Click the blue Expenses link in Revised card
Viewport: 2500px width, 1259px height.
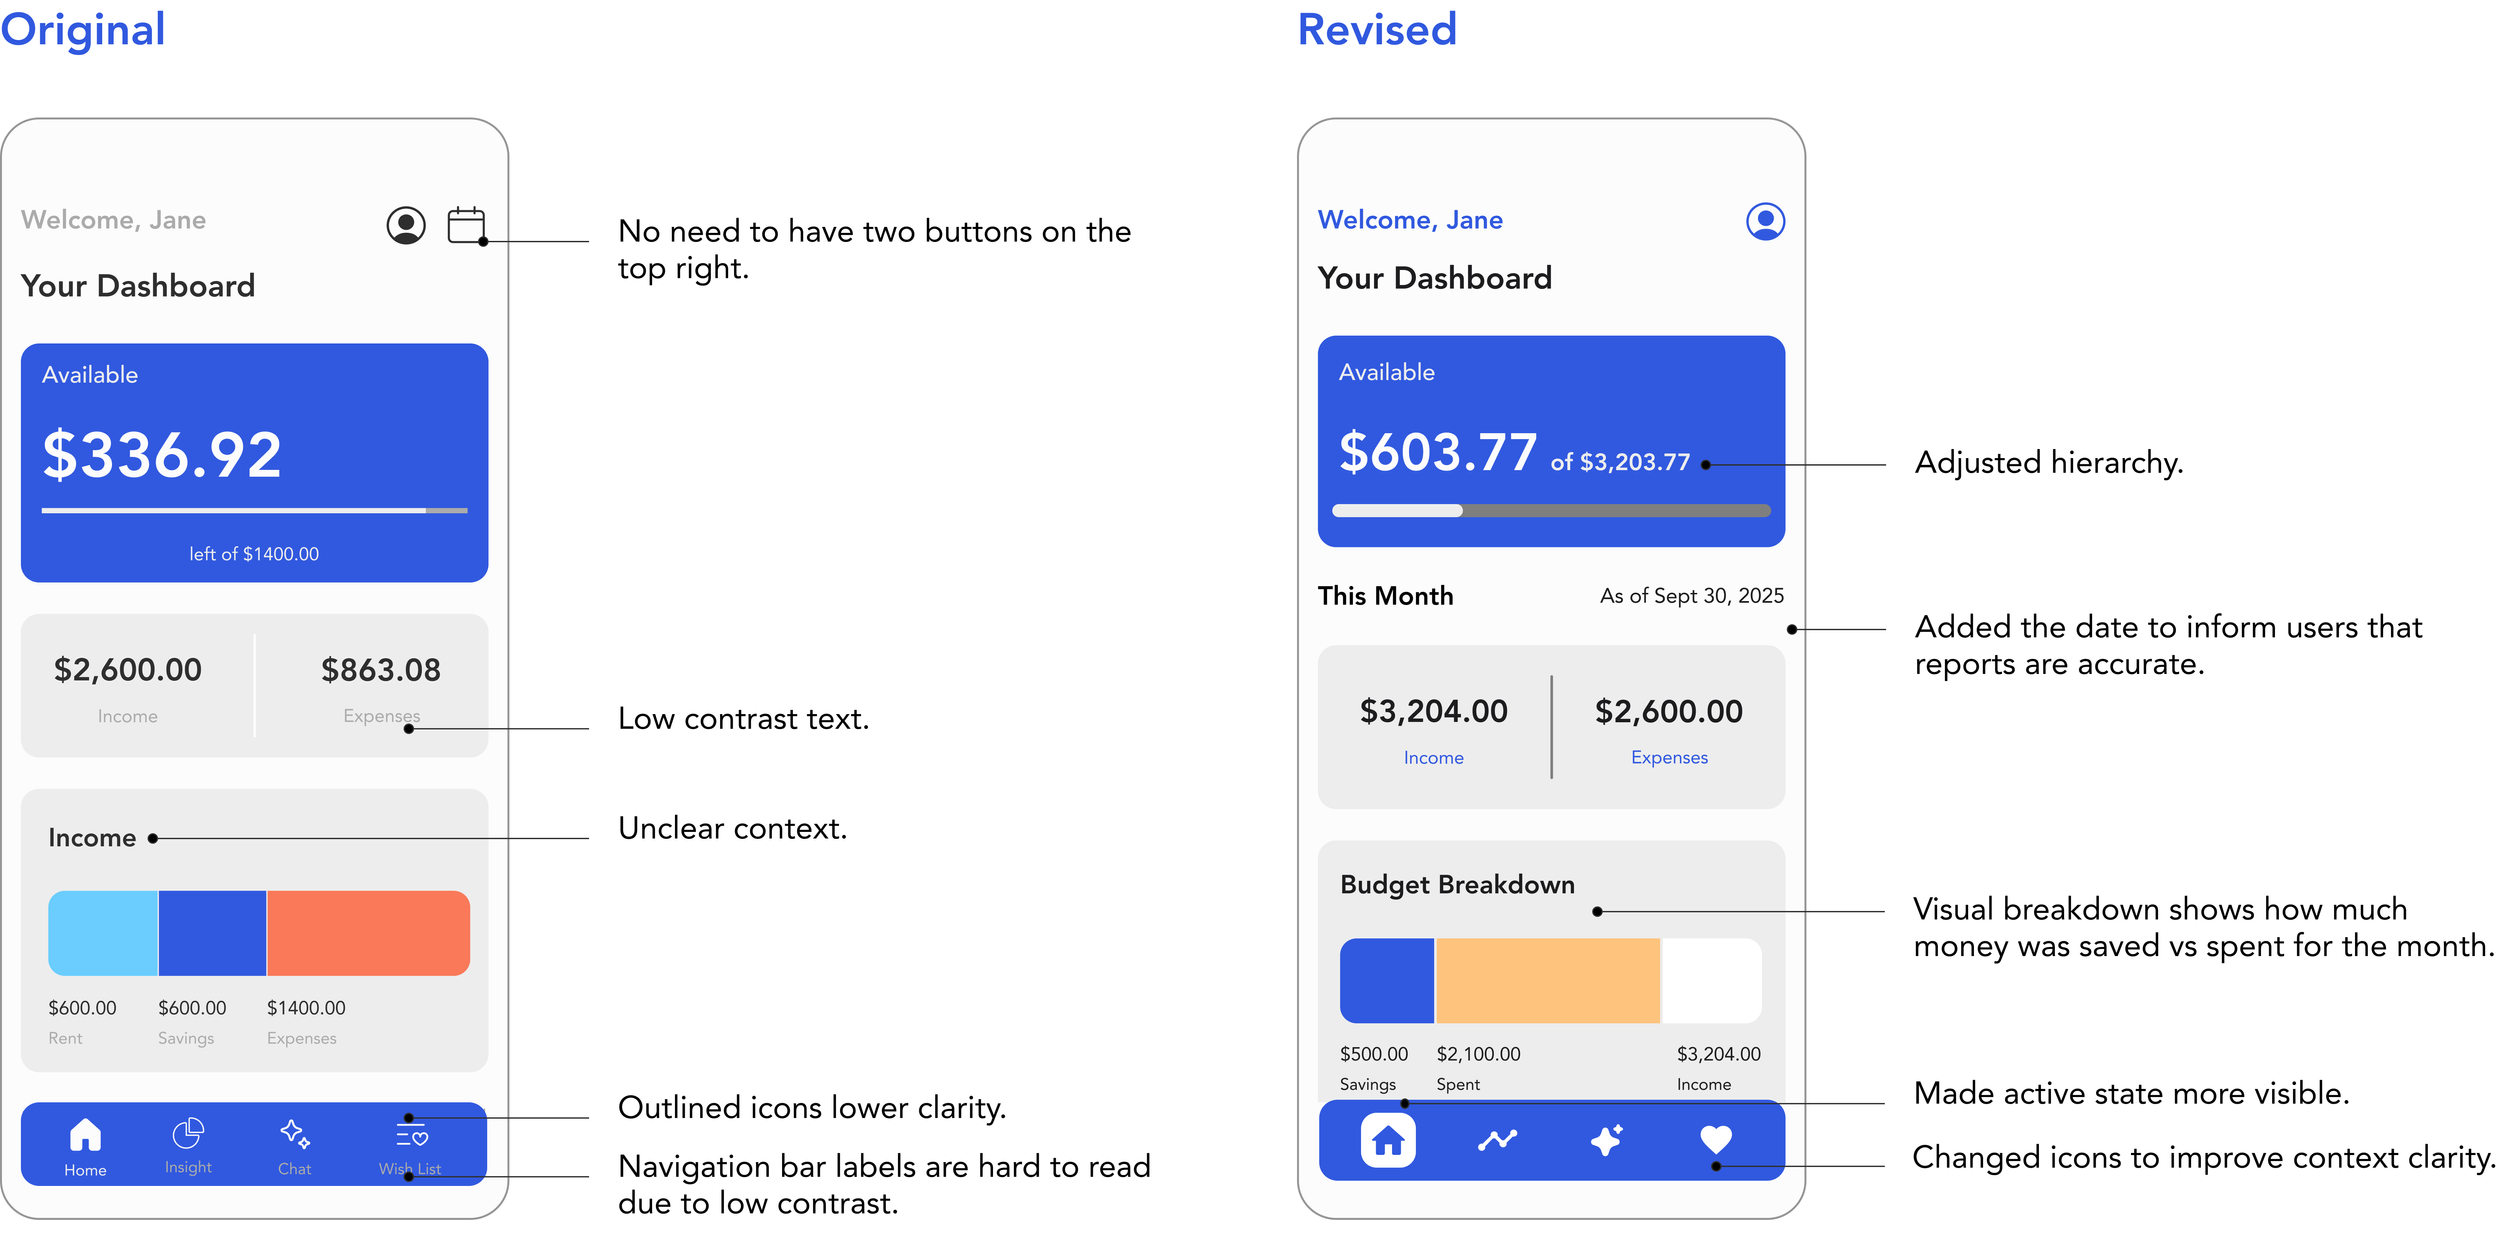[1668, 757]
